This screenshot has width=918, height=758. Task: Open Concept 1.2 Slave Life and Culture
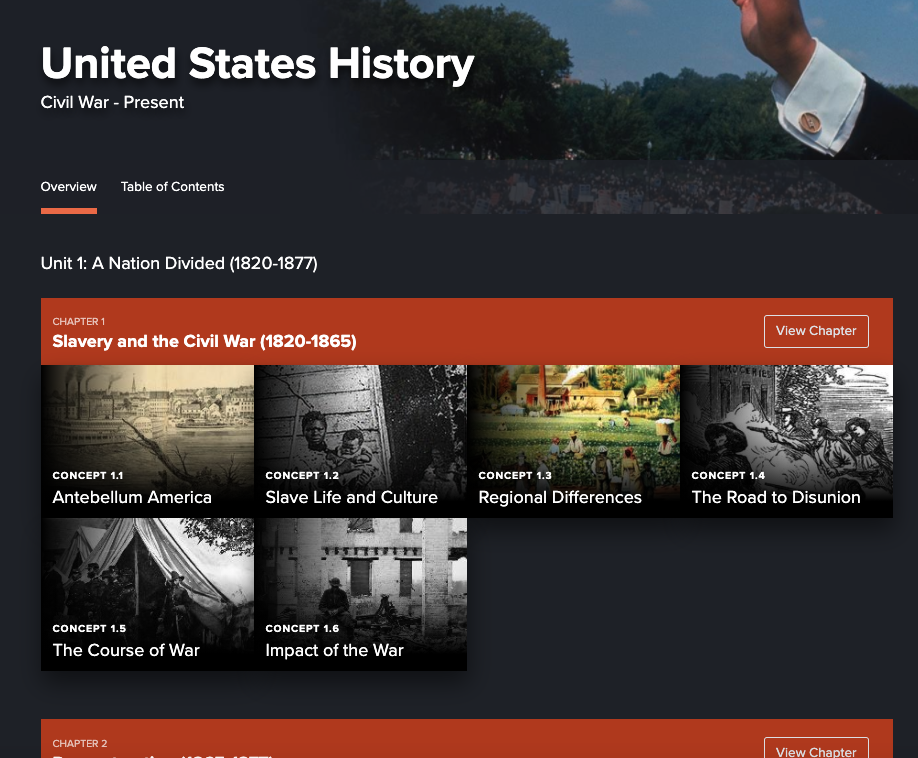361,441
